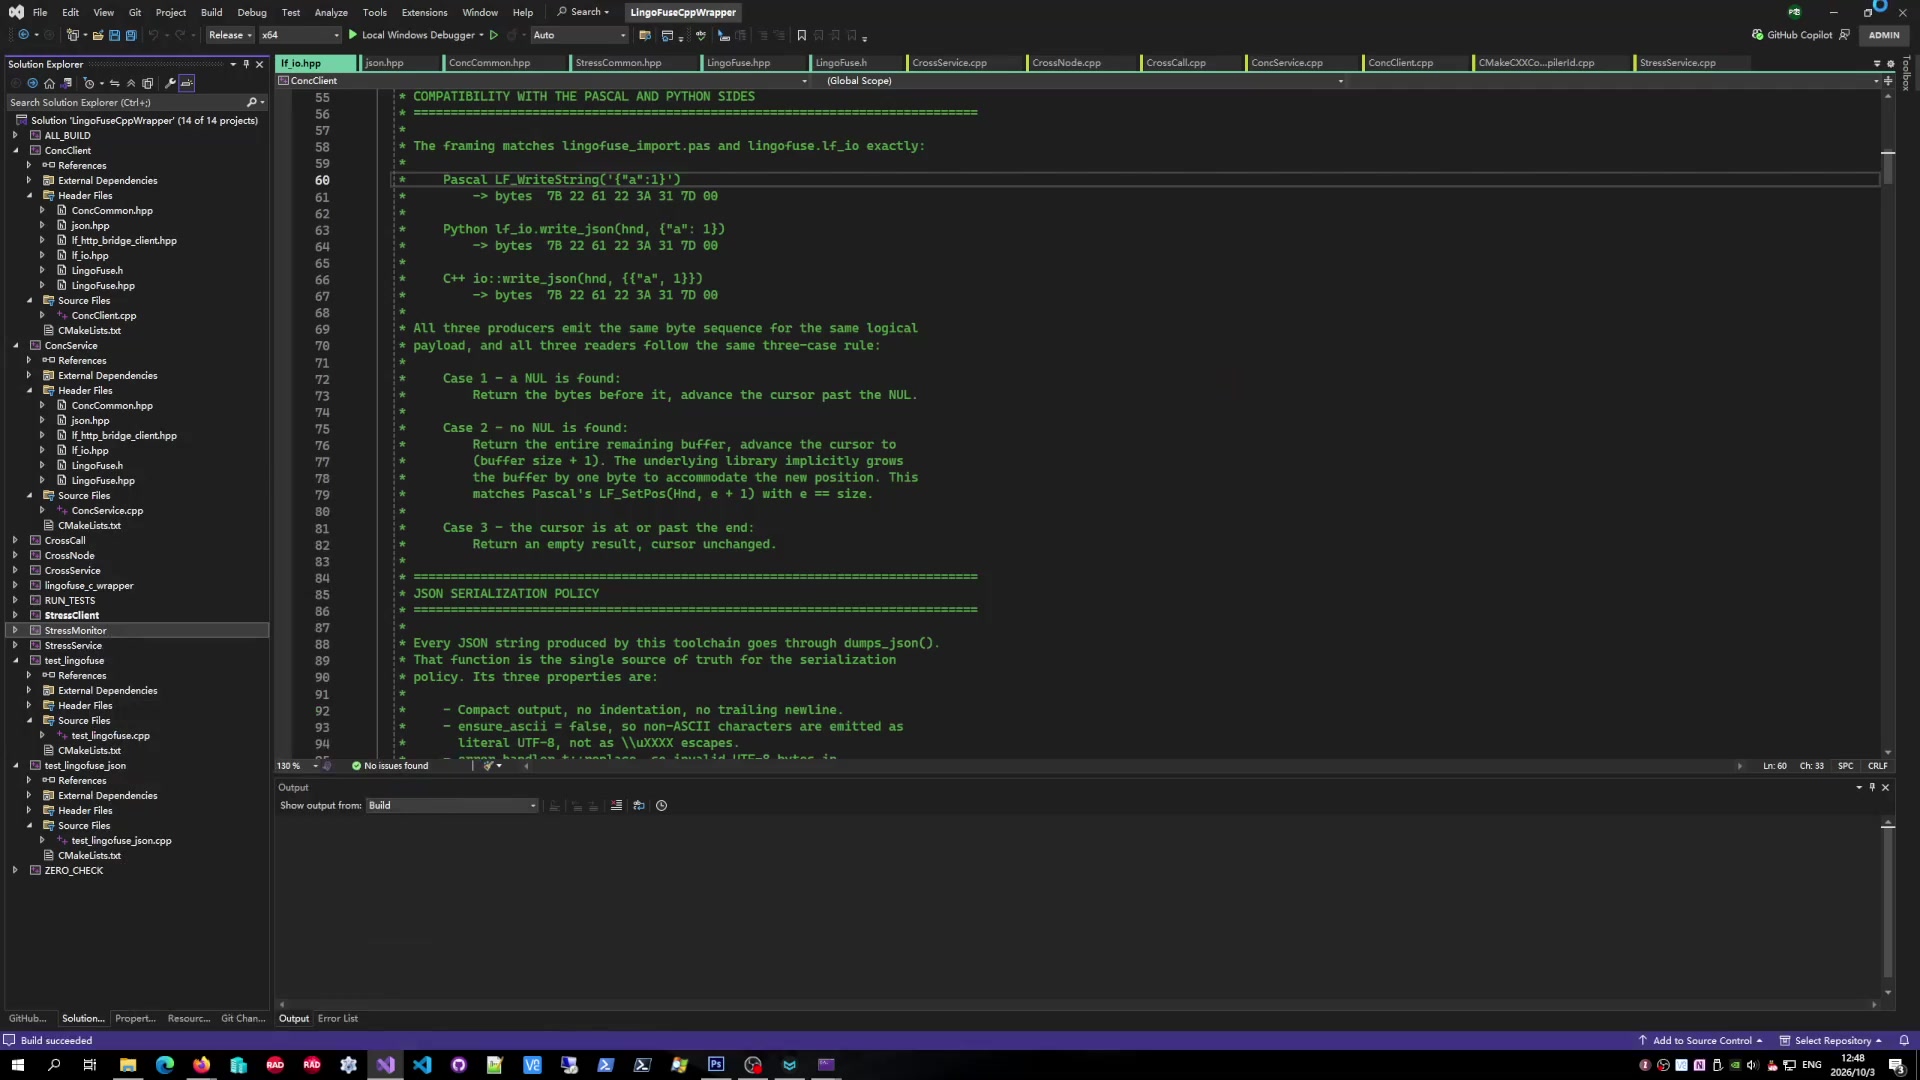The image size is (1920, 1080).
Task: Open the Extensions menu
Action: pos(424,12)
